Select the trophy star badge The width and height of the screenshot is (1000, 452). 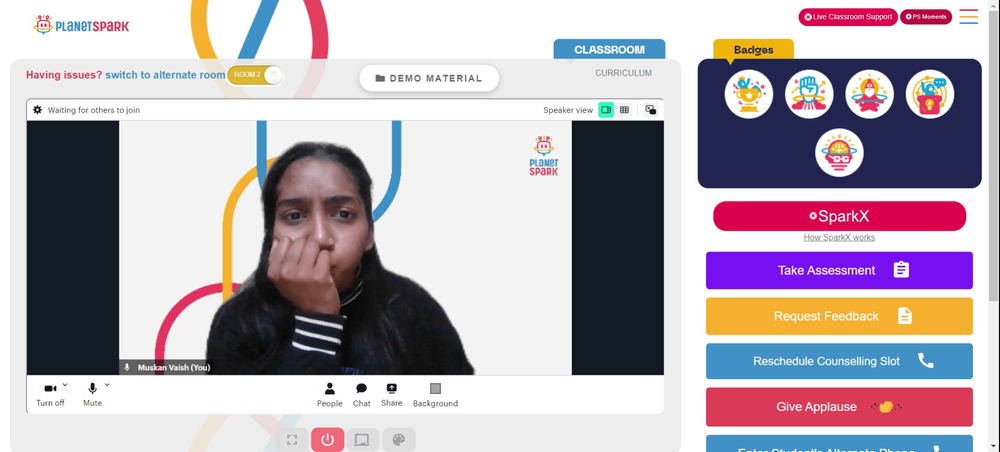(x=749, y=94)
